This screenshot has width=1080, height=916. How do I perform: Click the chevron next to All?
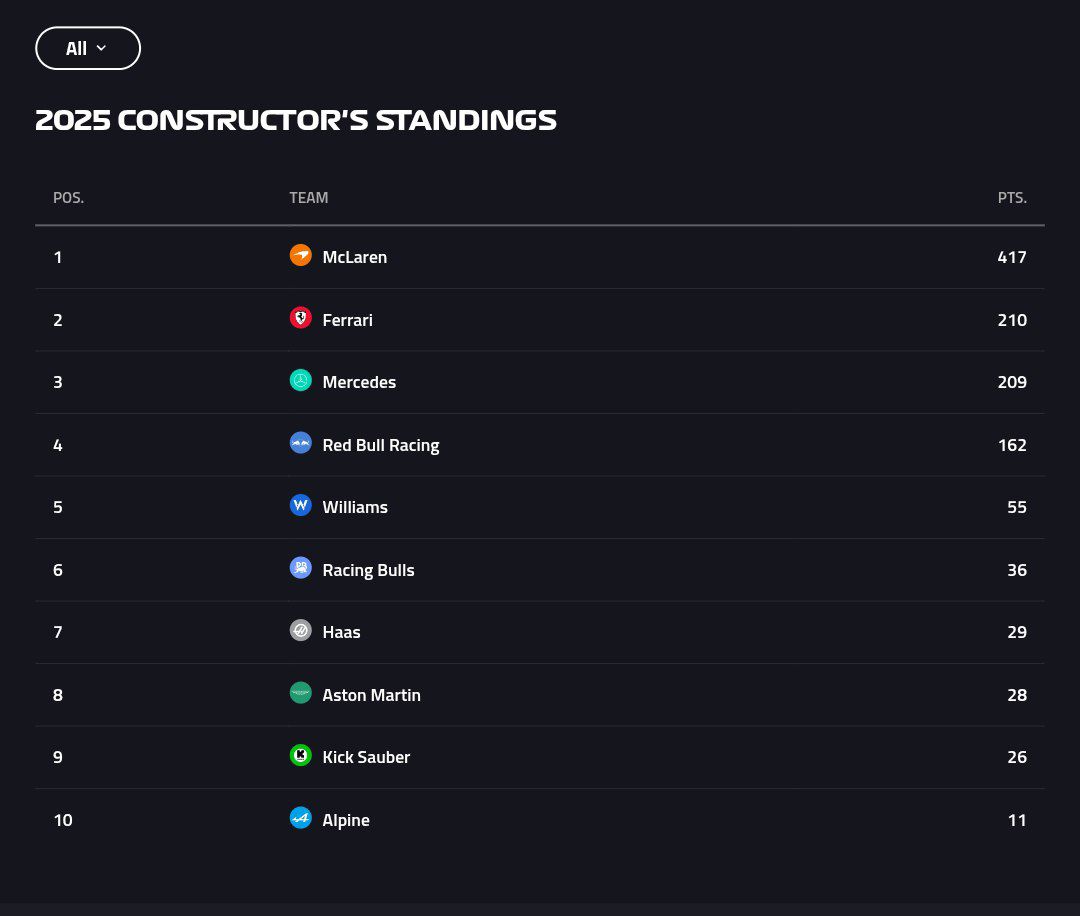(103, 48)
